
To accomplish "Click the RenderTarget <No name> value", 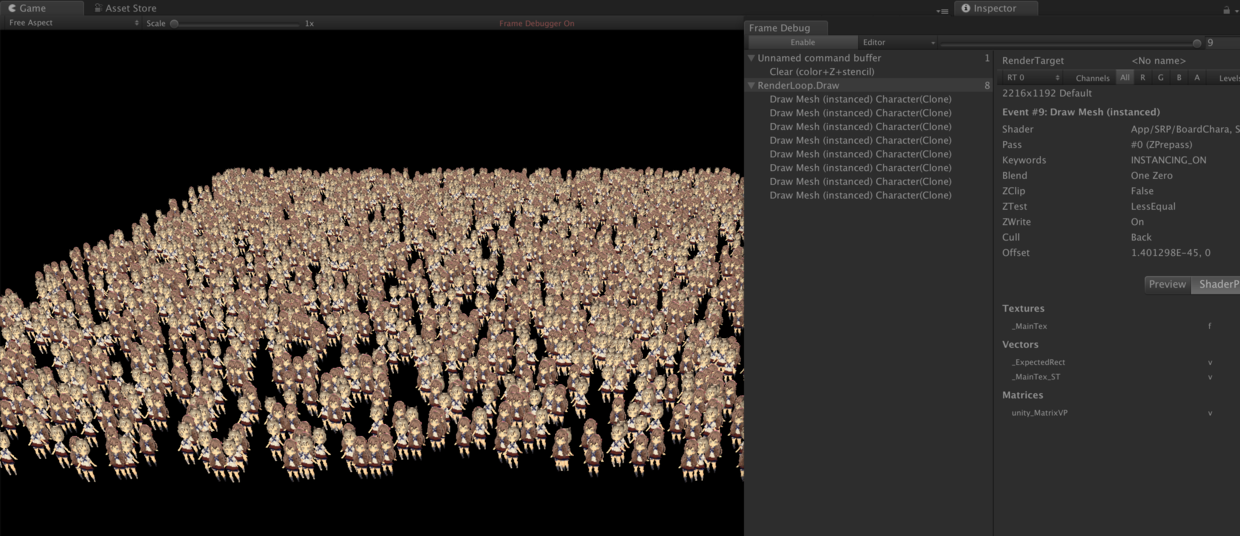I will pos(1159,61).
